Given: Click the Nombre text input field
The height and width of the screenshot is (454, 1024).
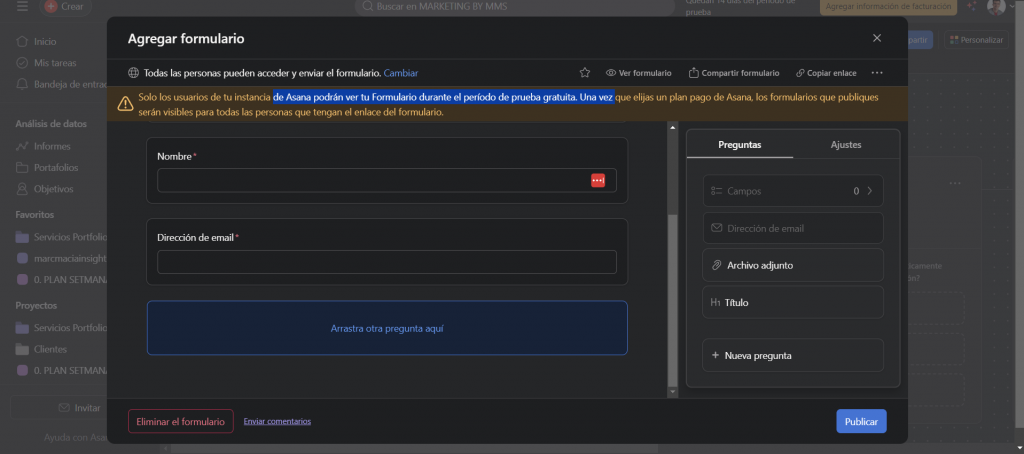Looking at the screenshot, I should 372,180.
